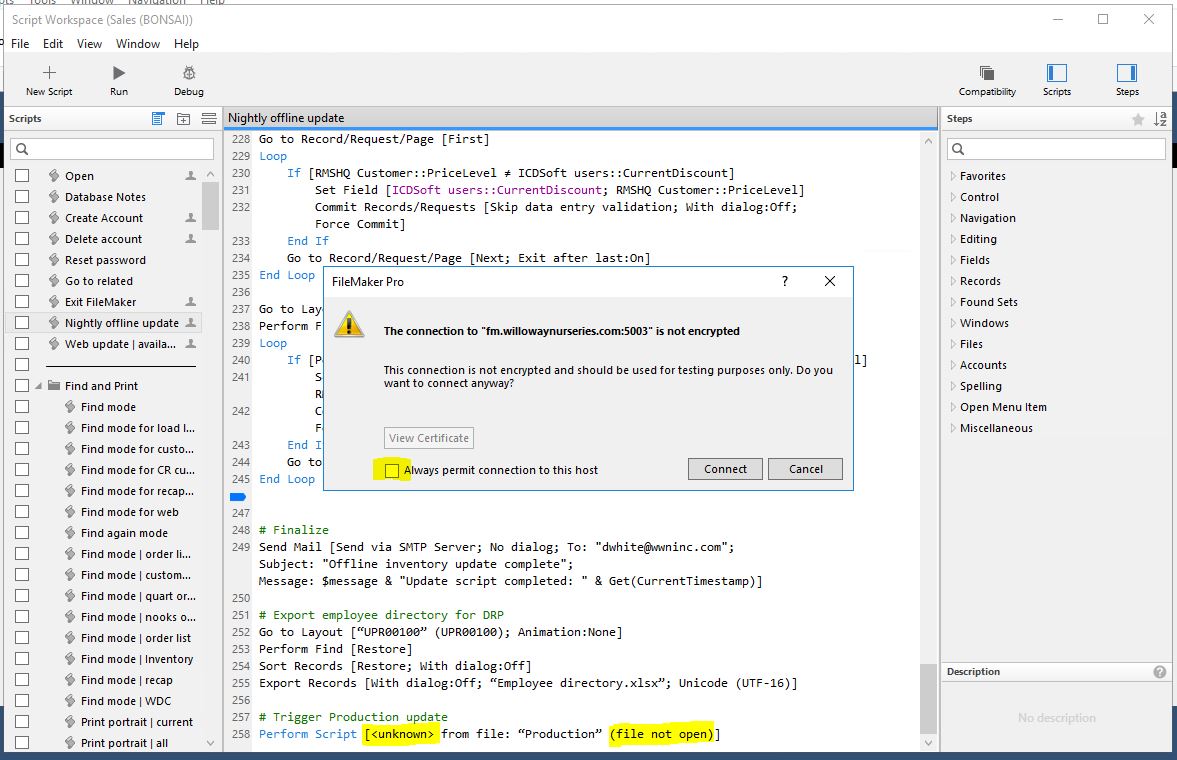Expand the Records steps category
The height and width of the screenshot is (760, 1177).
pos(953,281)
